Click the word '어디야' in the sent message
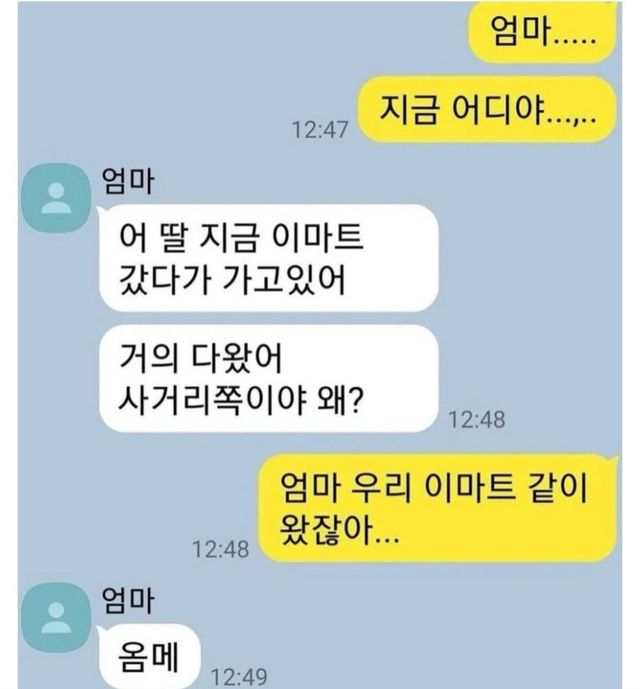 [497, 109]
